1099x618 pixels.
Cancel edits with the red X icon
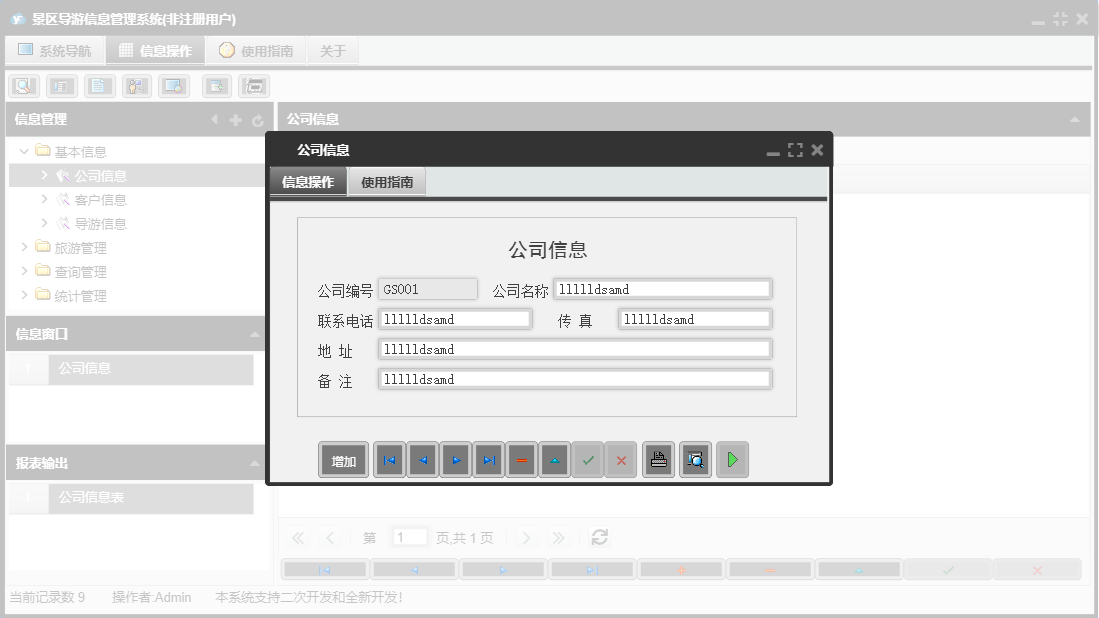click(x=621, y=459)
